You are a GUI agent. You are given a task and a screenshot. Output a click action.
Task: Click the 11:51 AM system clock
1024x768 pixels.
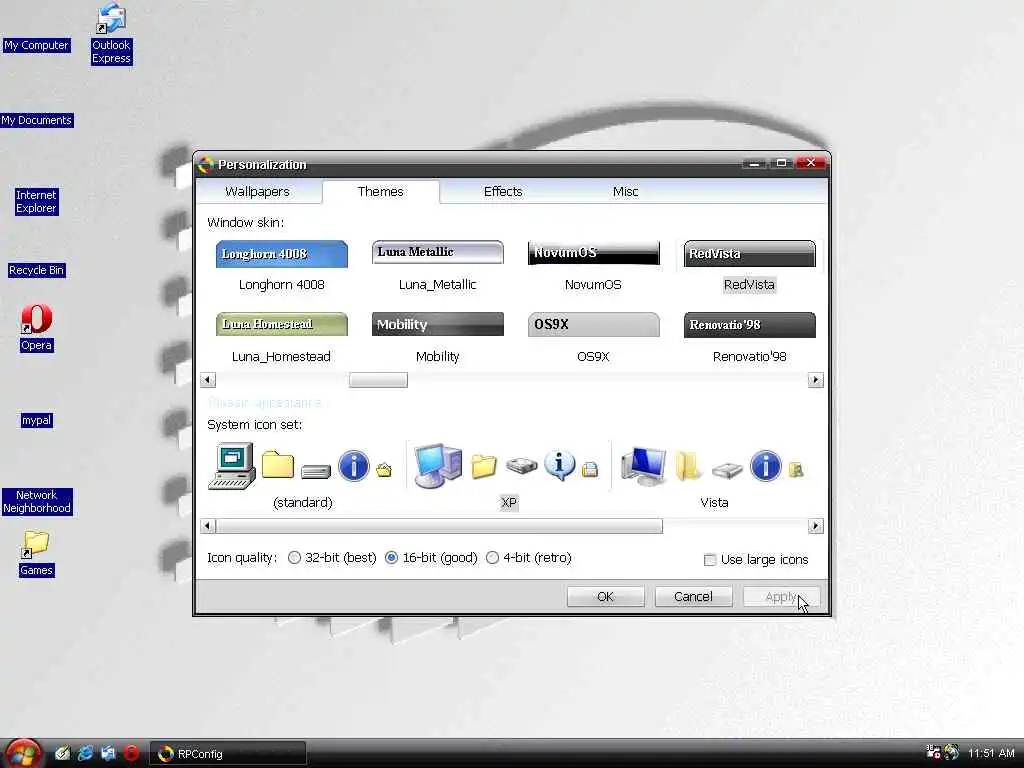pos(991,754)
